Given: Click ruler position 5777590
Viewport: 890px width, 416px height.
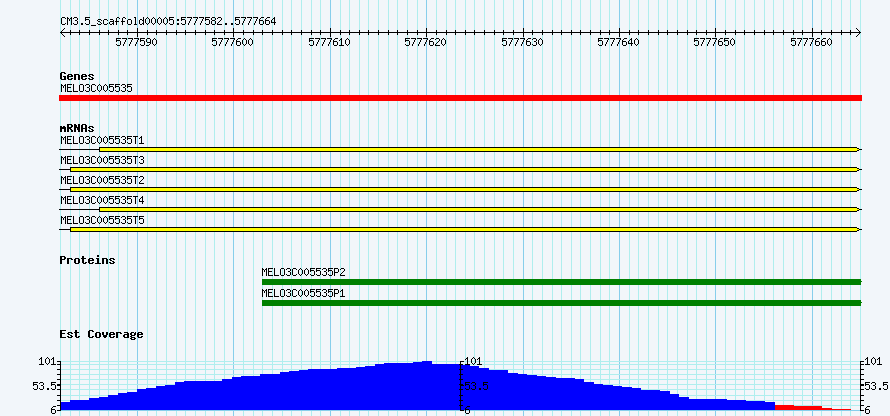Looking at the screenshot, I should [137, 42].
